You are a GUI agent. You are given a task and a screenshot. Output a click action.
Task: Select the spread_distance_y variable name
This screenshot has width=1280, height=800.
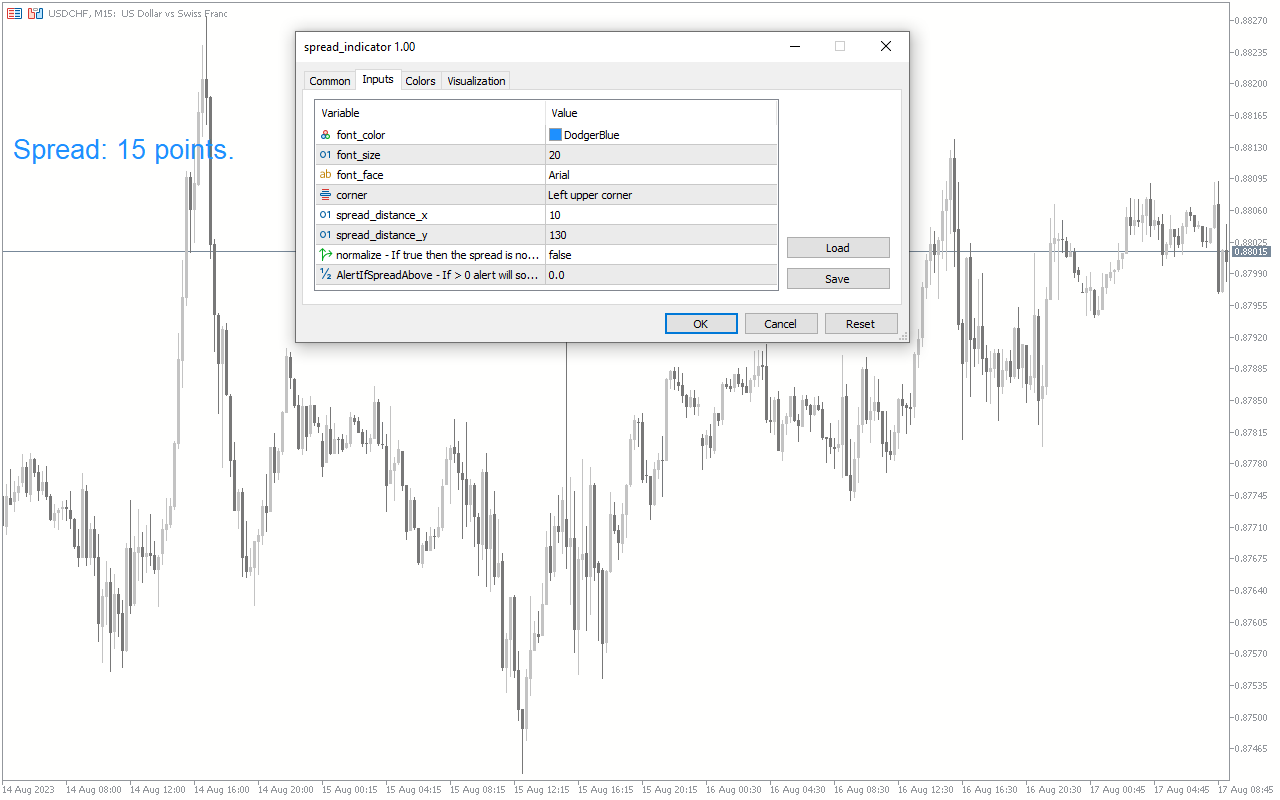point(382,235)
